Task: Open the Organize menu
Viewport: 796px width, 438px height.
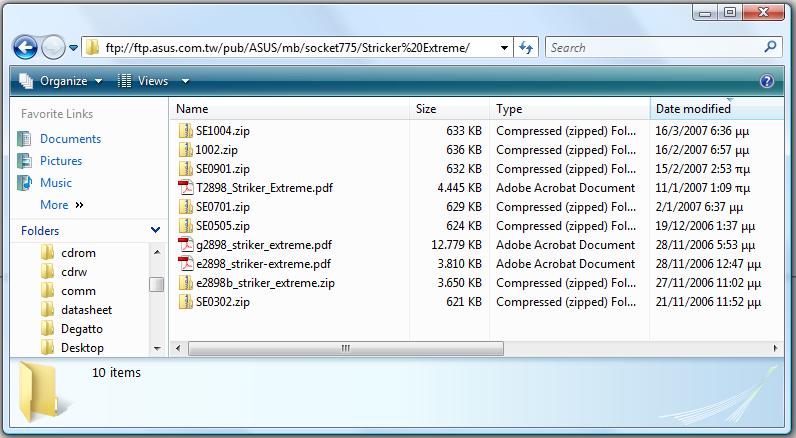Action: point(61,81)
